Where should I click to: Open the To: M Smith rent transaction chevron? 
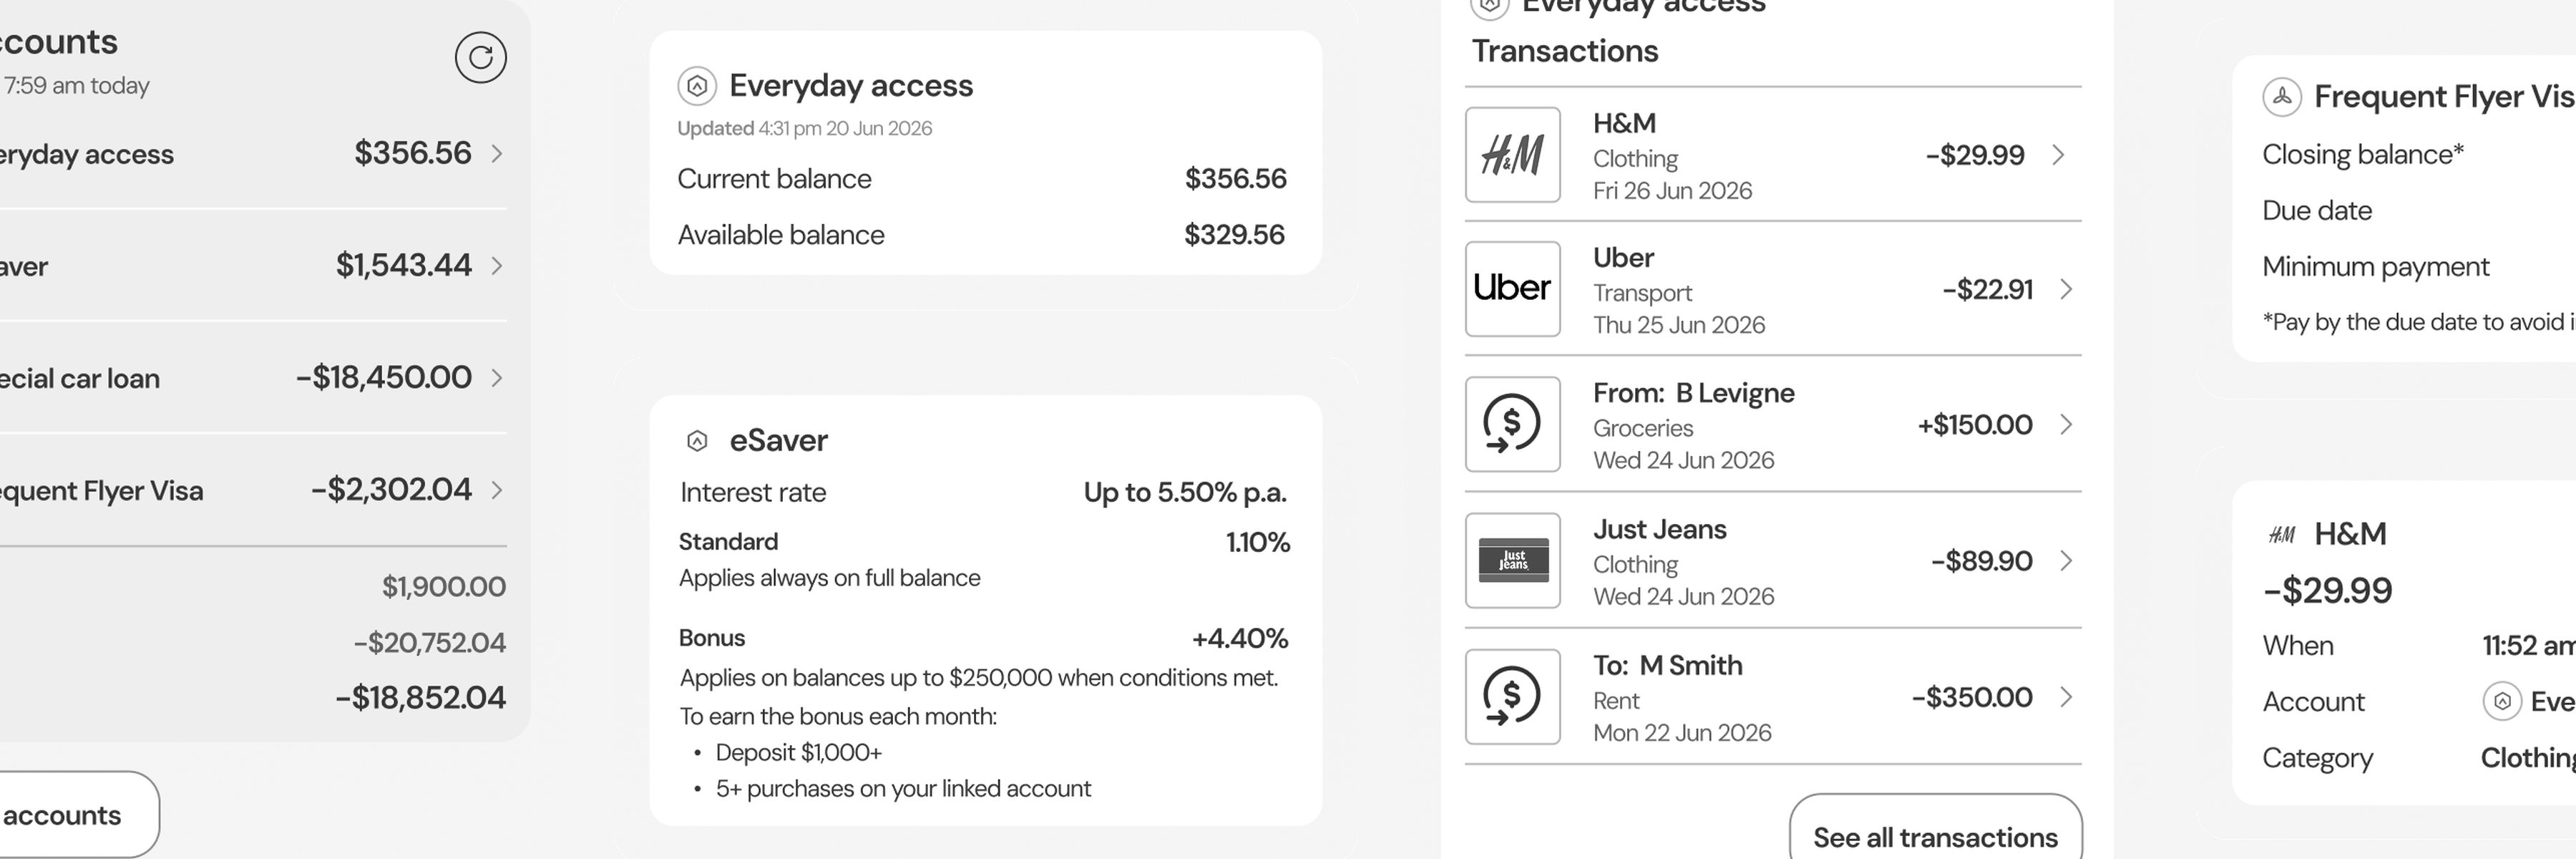point(2066,696)
